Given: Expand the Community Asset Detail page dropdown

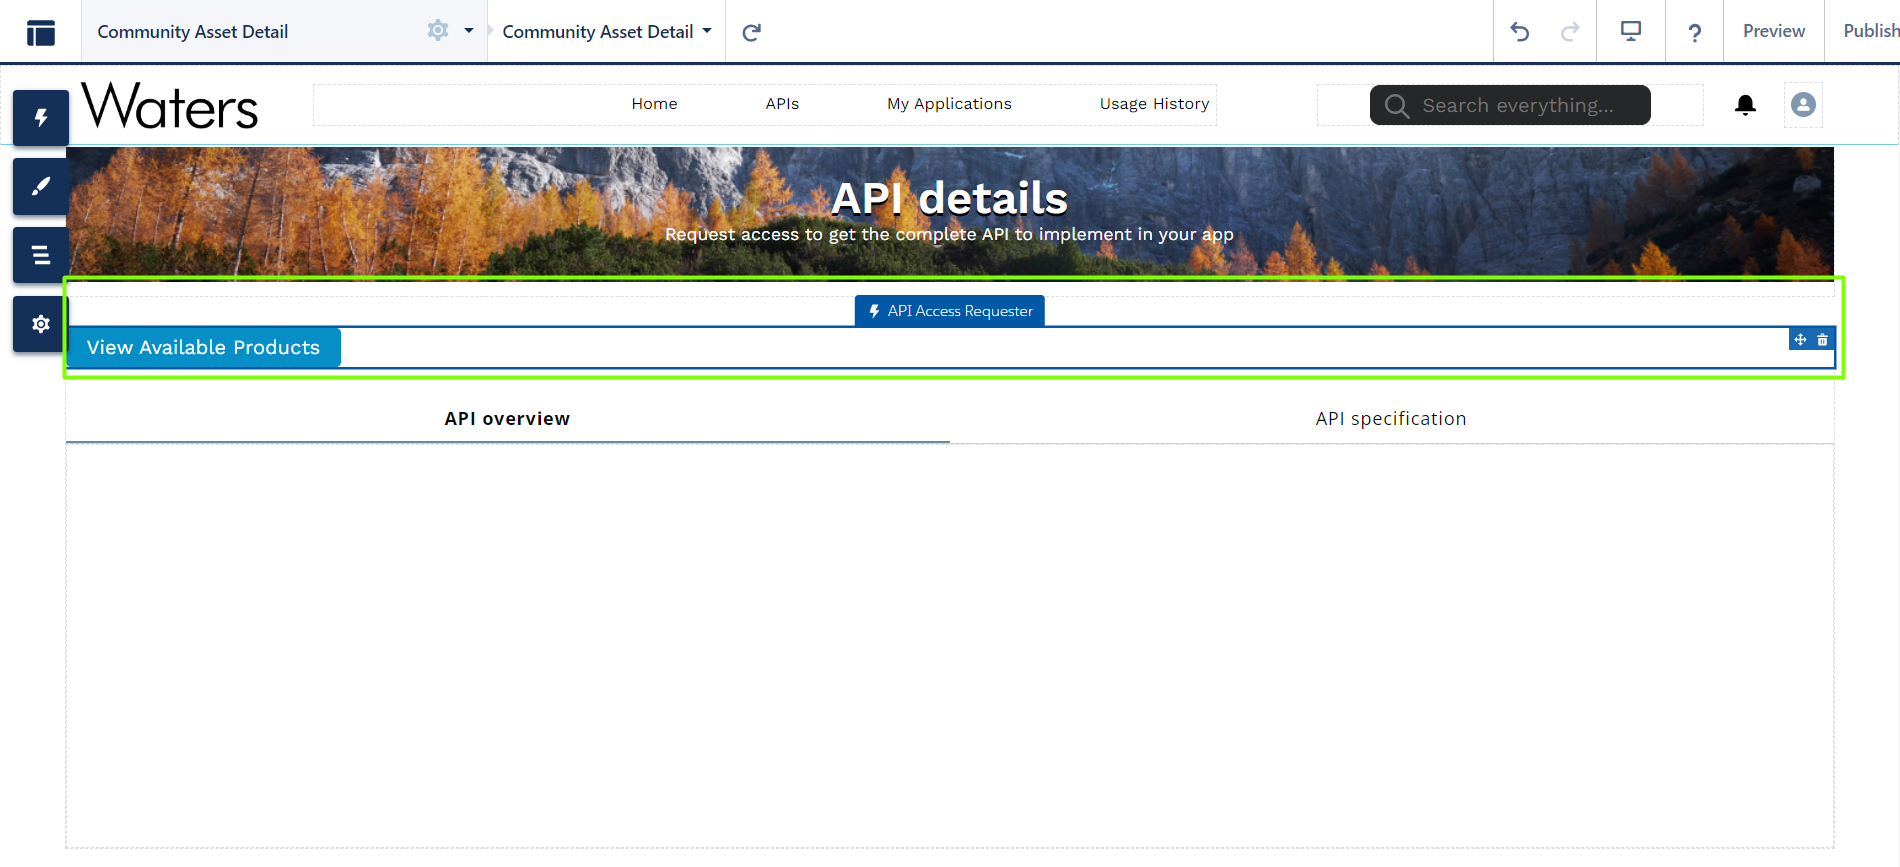Looking at the screenshot, I should pyautogui.click(x=607, y=32).
